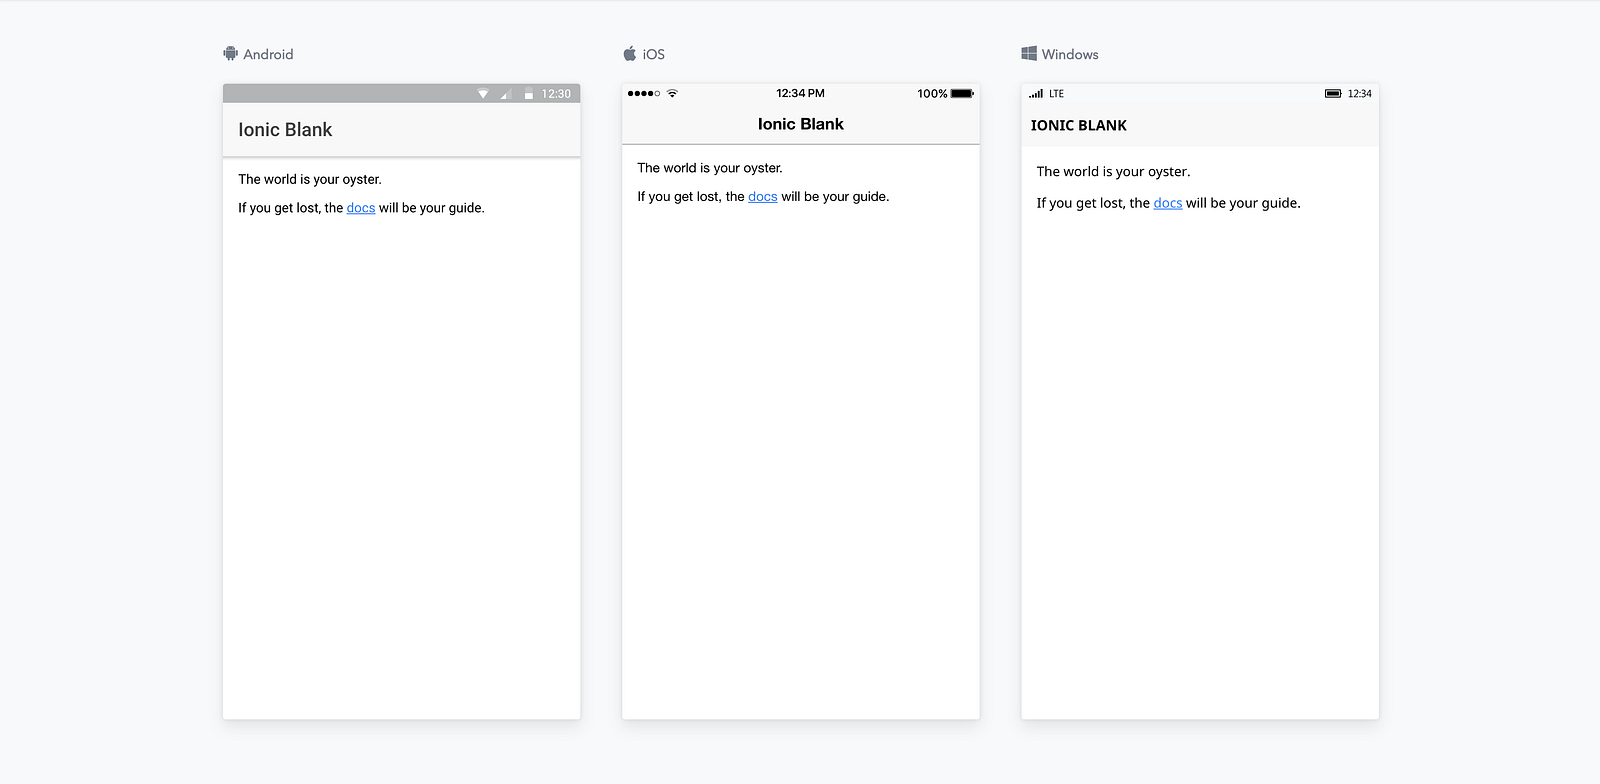Follow the docs link in Windows preview

[1167, 203]
